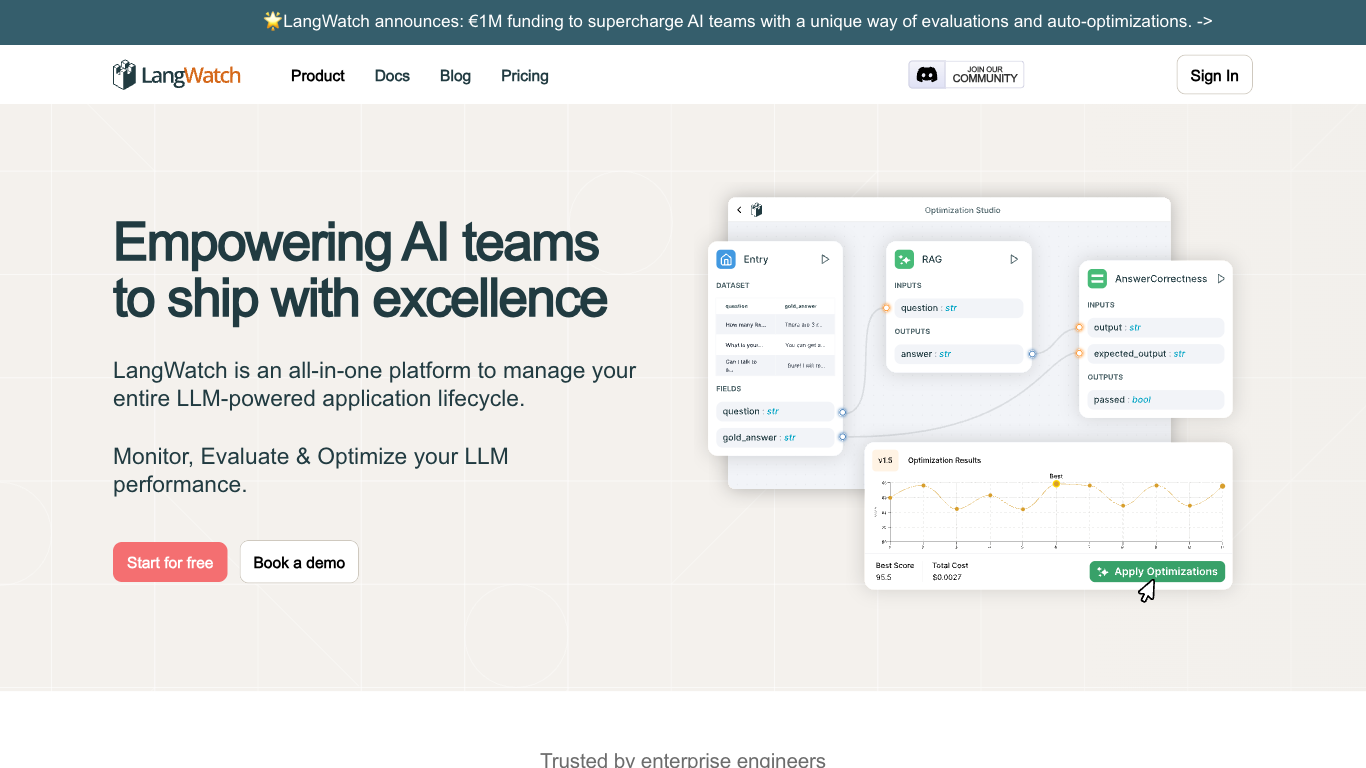Screen dimensions: 1366x768
Task: Click the Best Score value 95.5
Action: click(884, 577)
